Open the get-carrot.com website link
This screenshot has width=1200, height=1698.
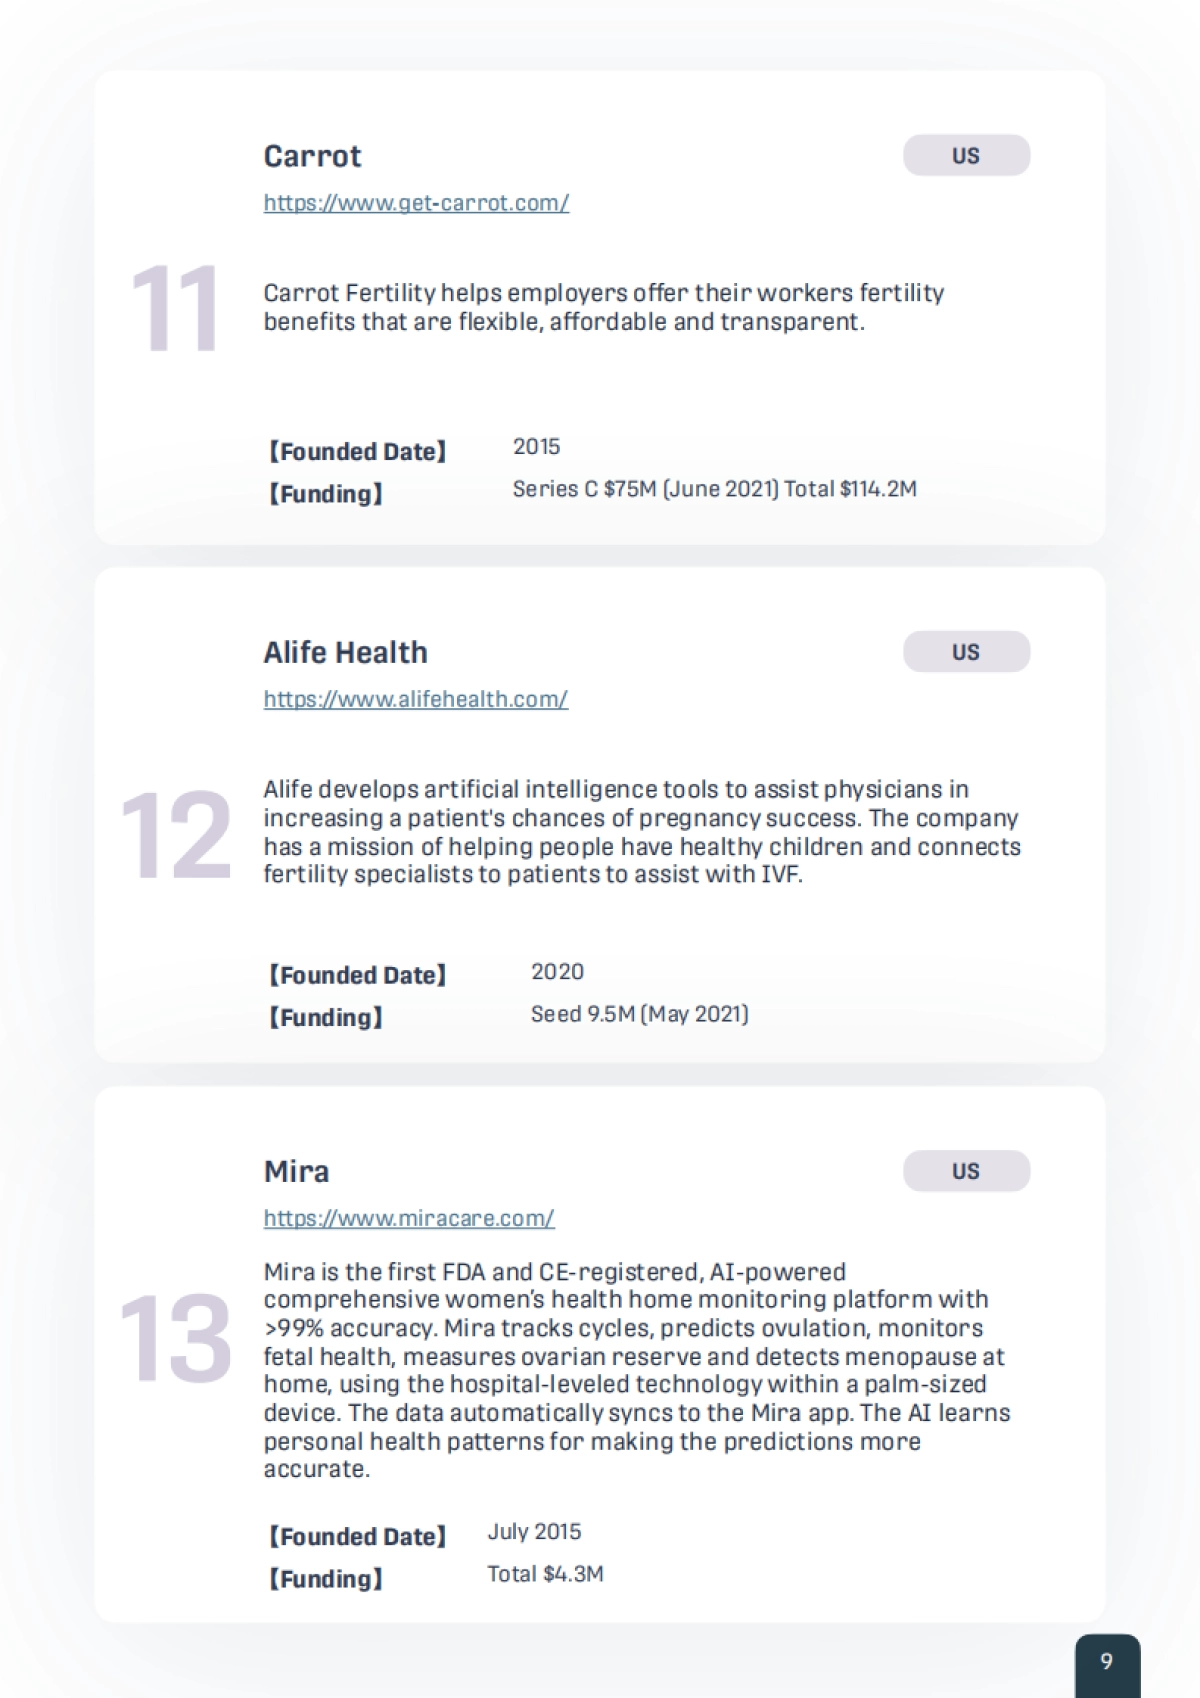[416, 203]
